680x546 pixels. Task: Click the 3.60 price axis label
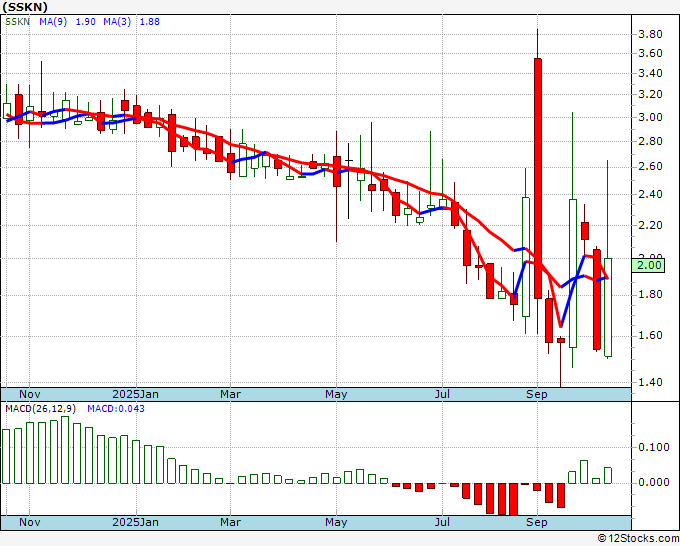coord(650,53)
